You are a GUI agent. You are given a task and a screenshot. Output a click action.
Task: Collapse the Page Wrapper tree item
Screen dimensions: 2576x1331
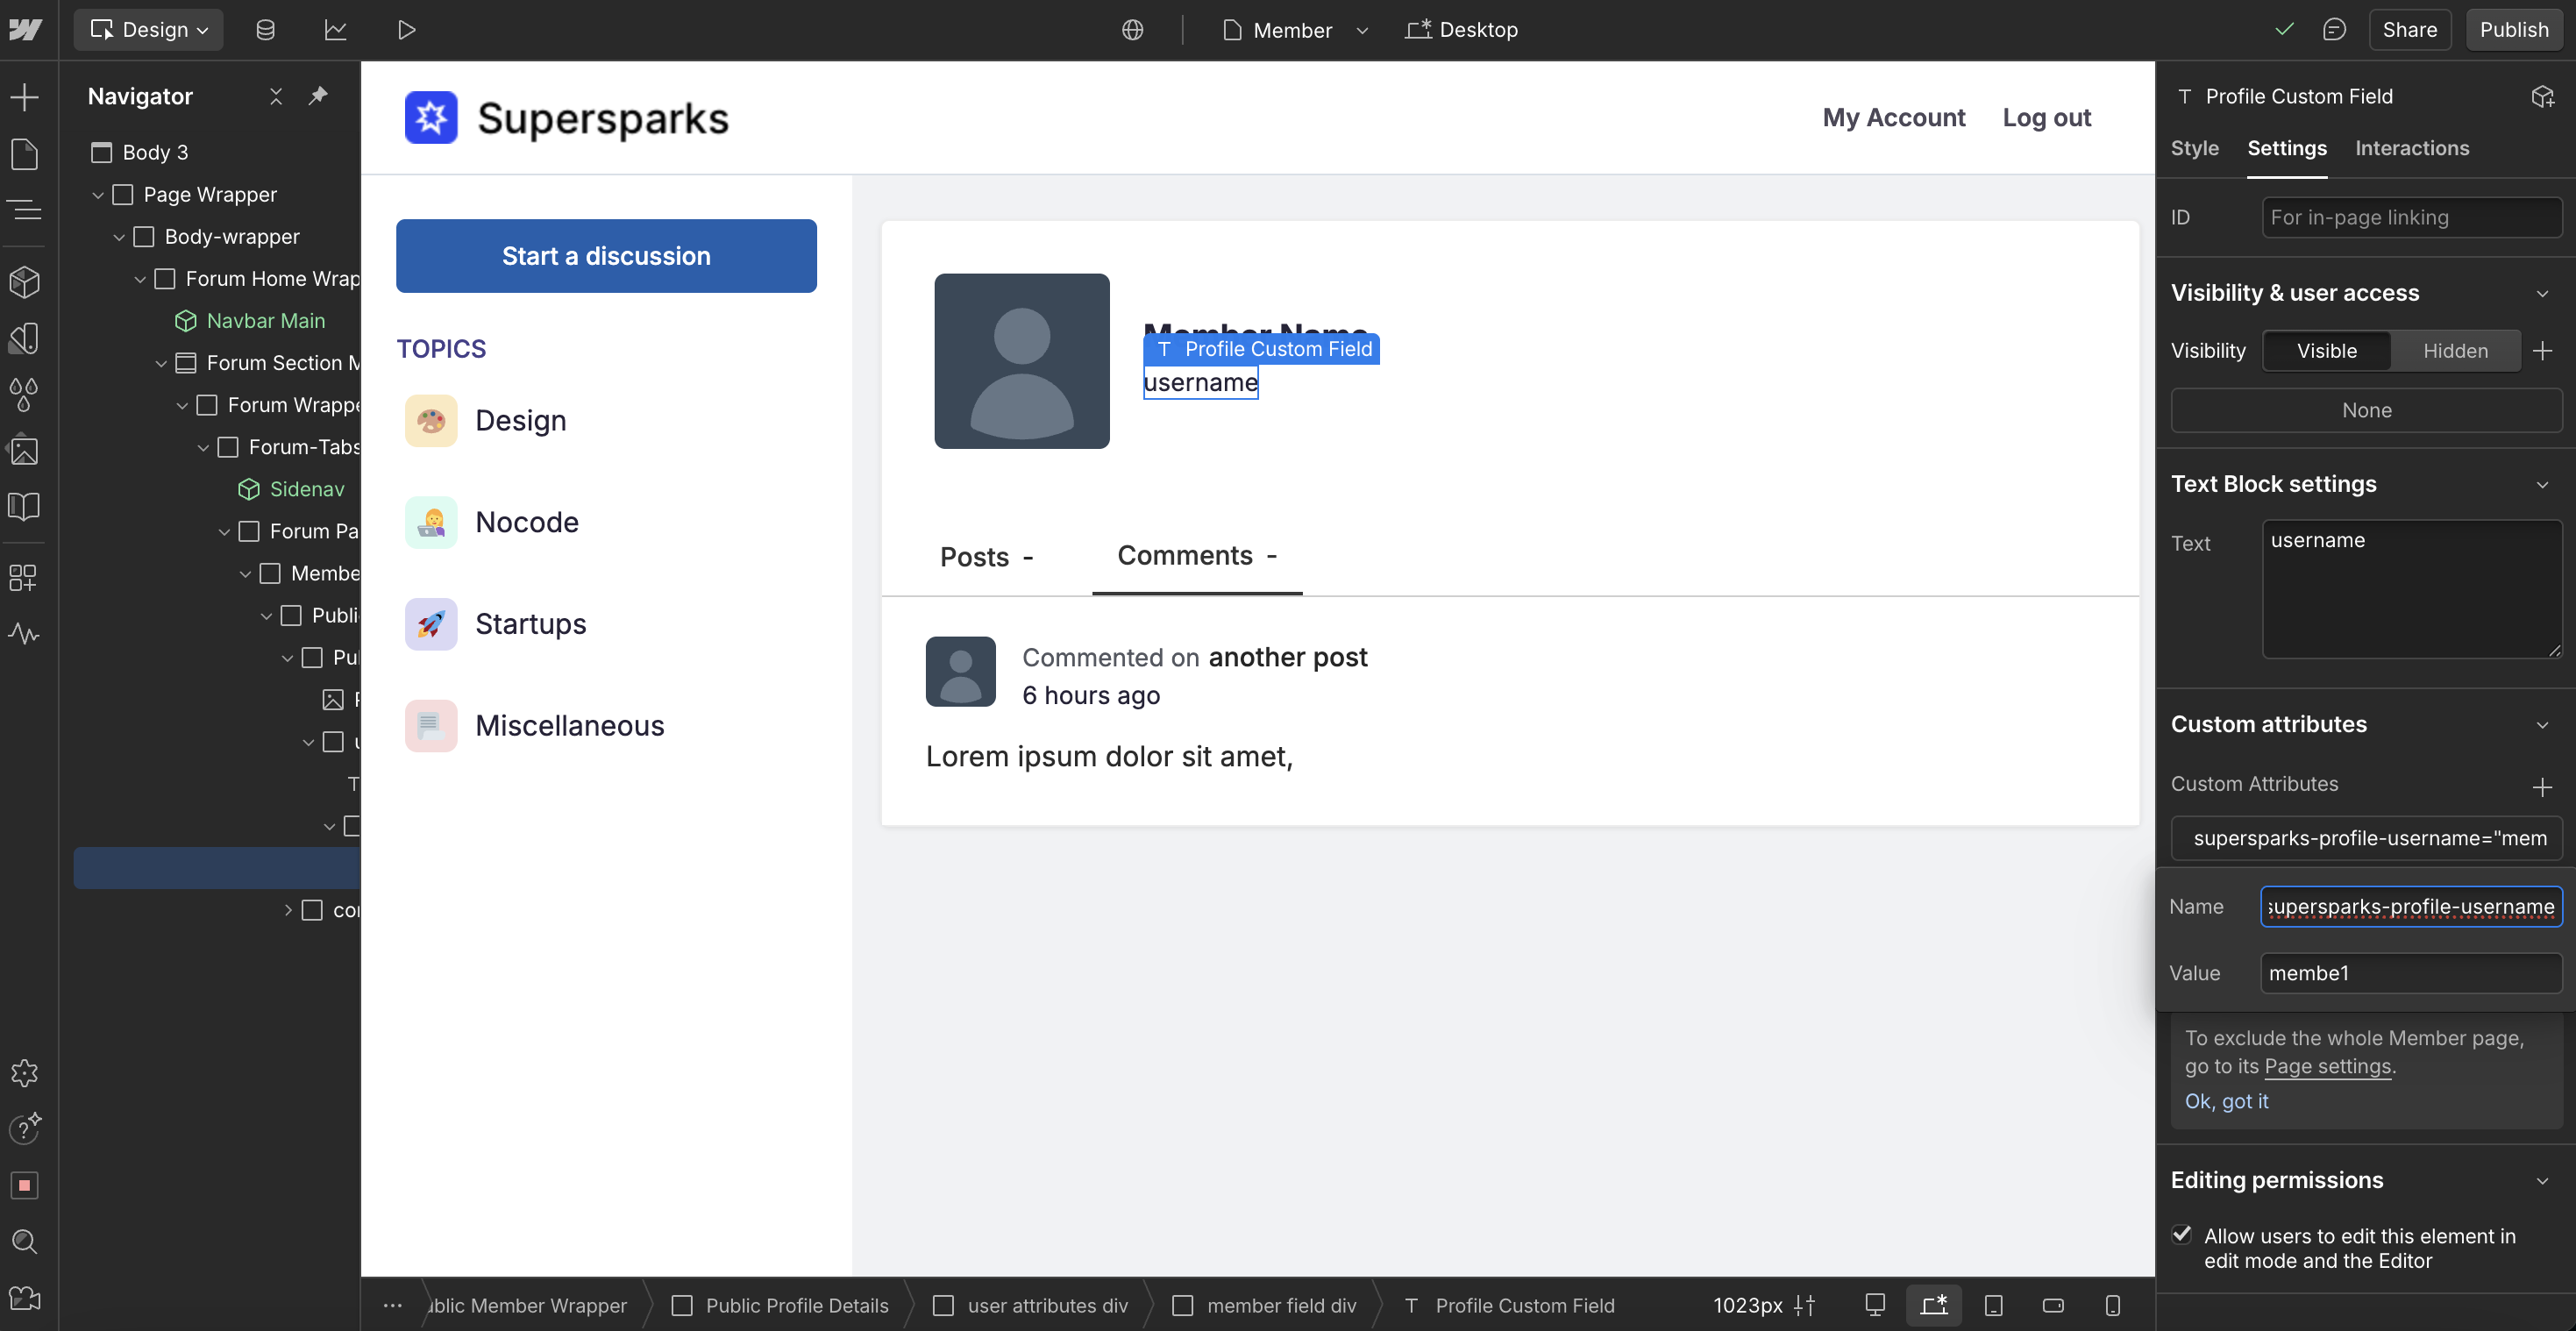pyautogui.click(x=98, y=195)
